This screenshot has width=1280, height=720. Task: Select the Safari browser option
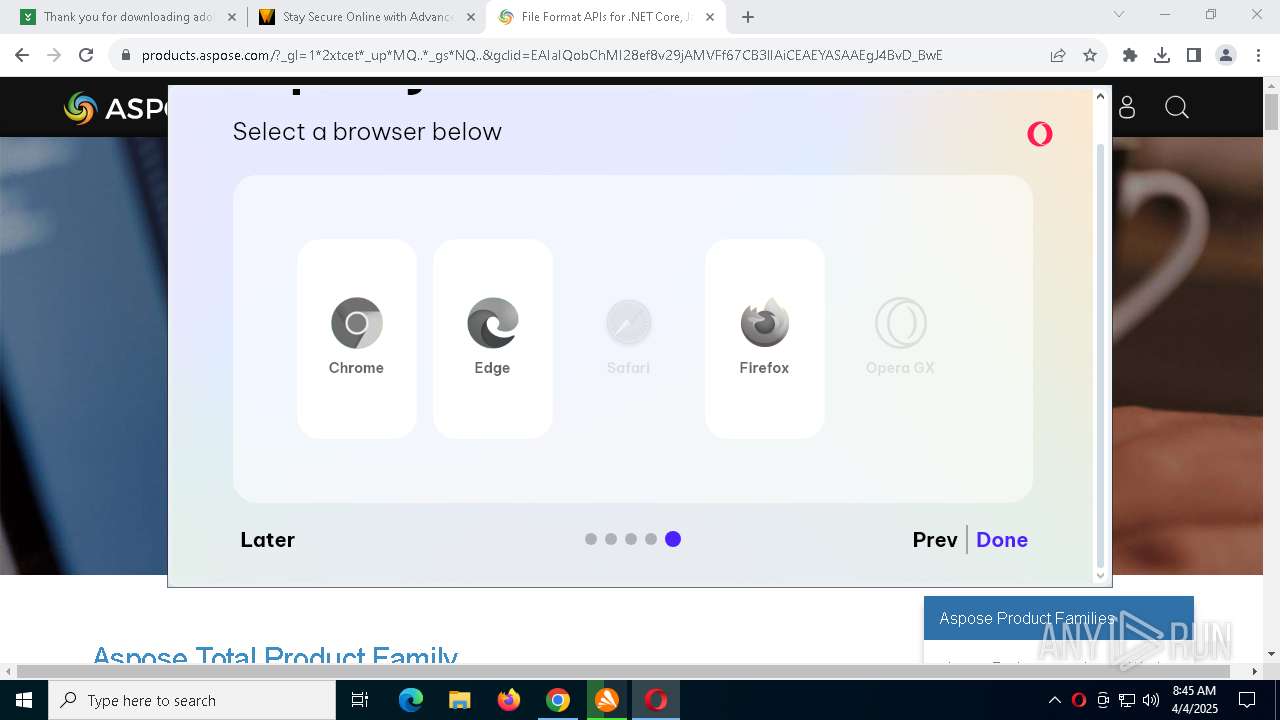[x=629, y=338]
